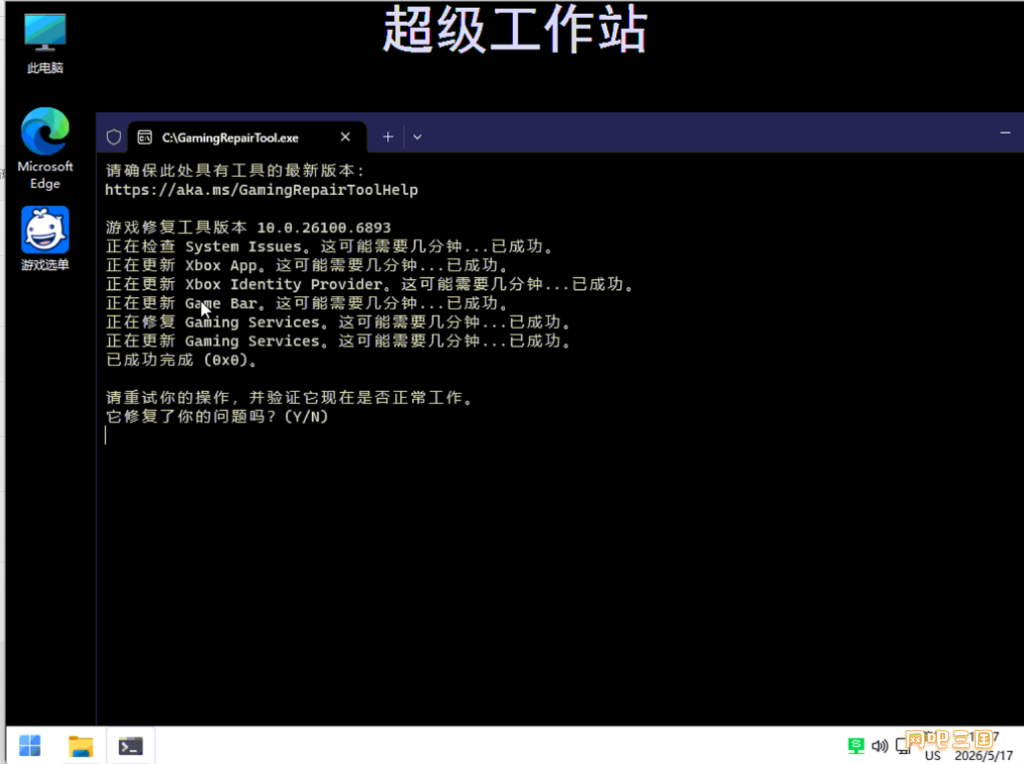Click the US language indicator
Viewport: 1024px width, 764px height.
point(933,756)
